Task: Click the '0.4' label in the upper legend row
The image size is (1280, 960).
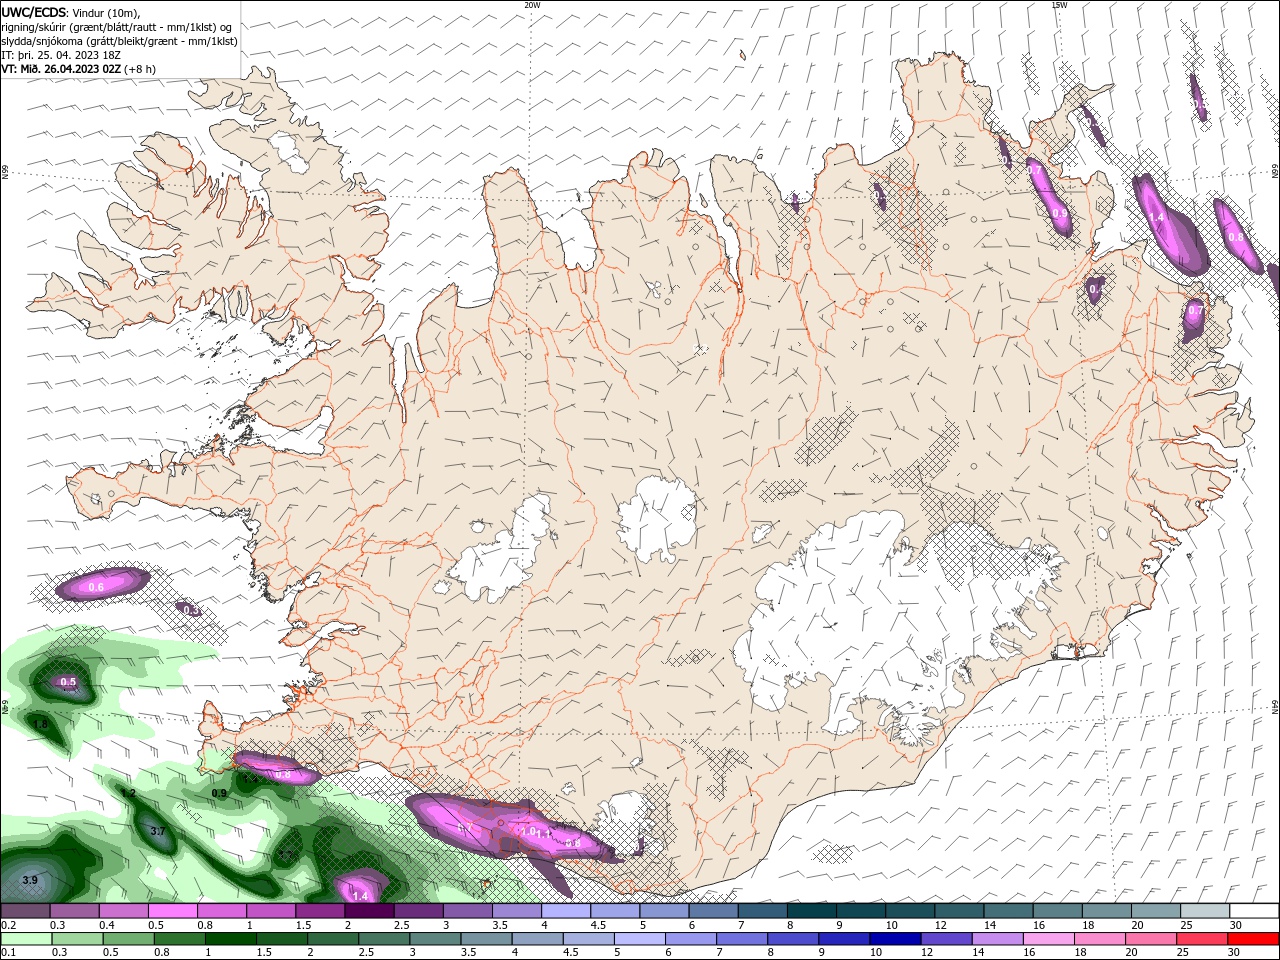Action: pos(107,925)
